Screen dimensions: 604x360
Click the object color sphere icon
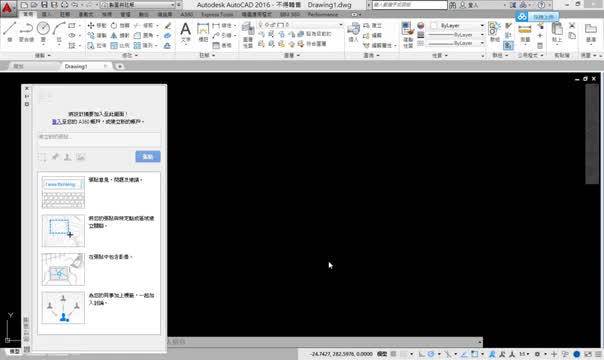[x=421, y=25]
